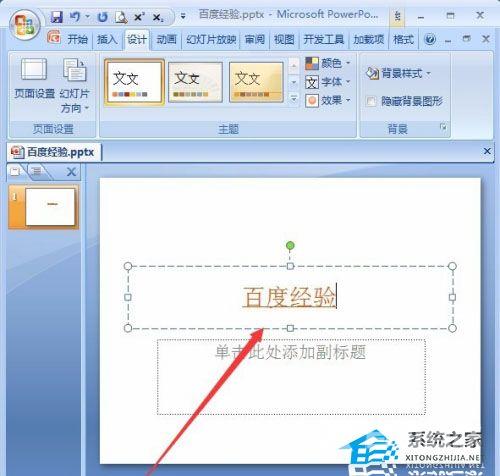
Task: Click the Office button logo
Action: pyautogui.click(x=24, y=26)
